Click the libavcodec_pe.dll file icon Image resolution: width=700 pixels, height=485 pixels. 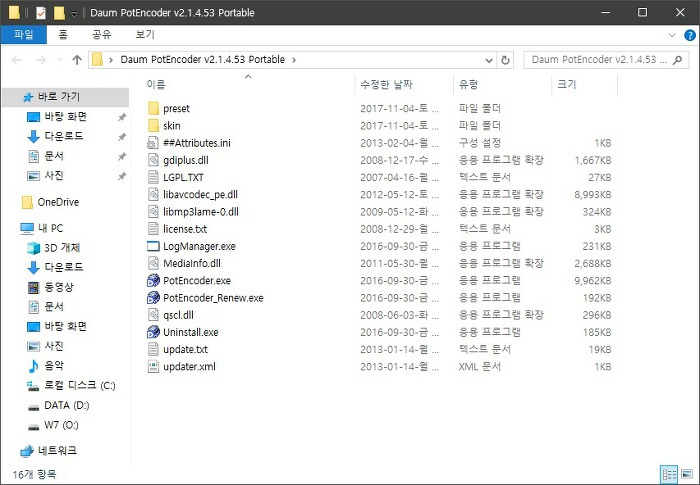pos(153,194)
